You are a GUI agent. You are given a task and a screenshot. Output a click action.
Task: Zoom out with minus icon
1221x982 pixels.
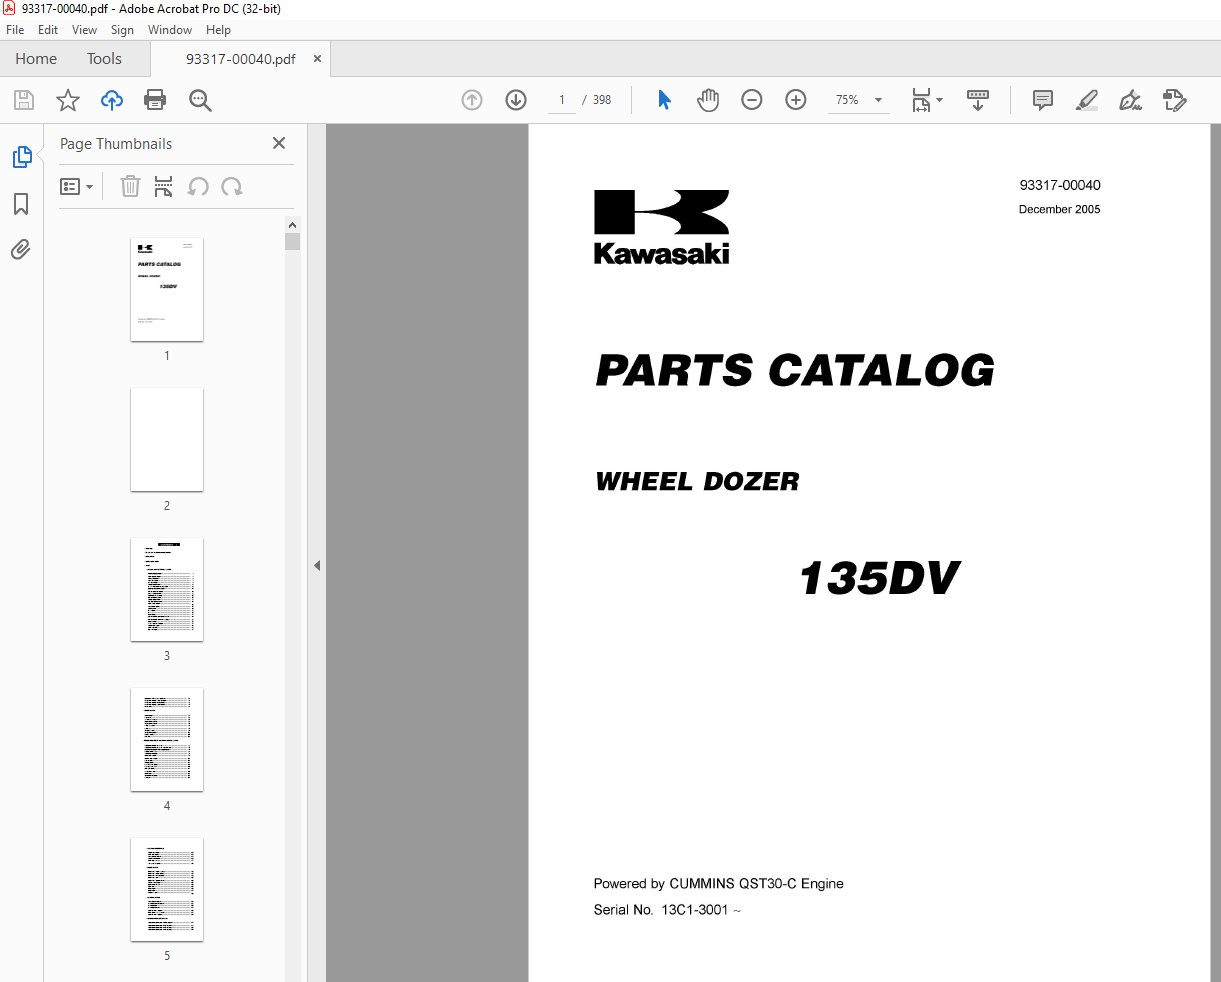[x=752, y=100]
